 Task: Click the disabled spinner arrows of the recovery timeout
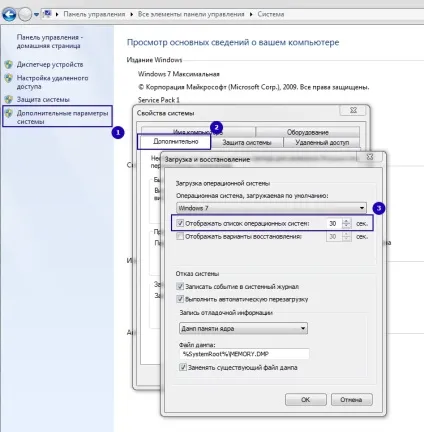(x=347, y=237)
